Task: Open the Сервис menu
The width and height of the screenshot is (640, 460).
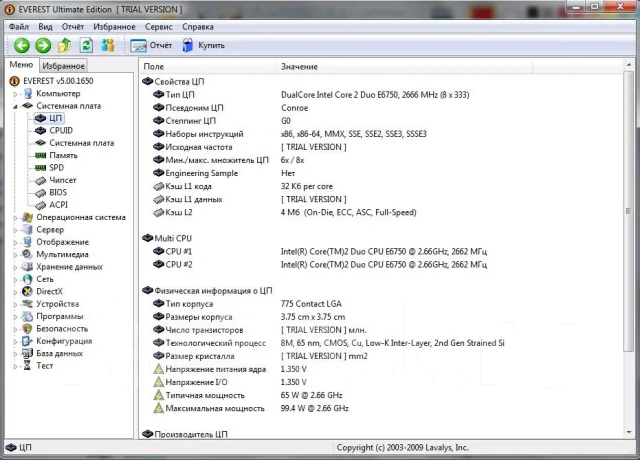Action: pos(159,27)
